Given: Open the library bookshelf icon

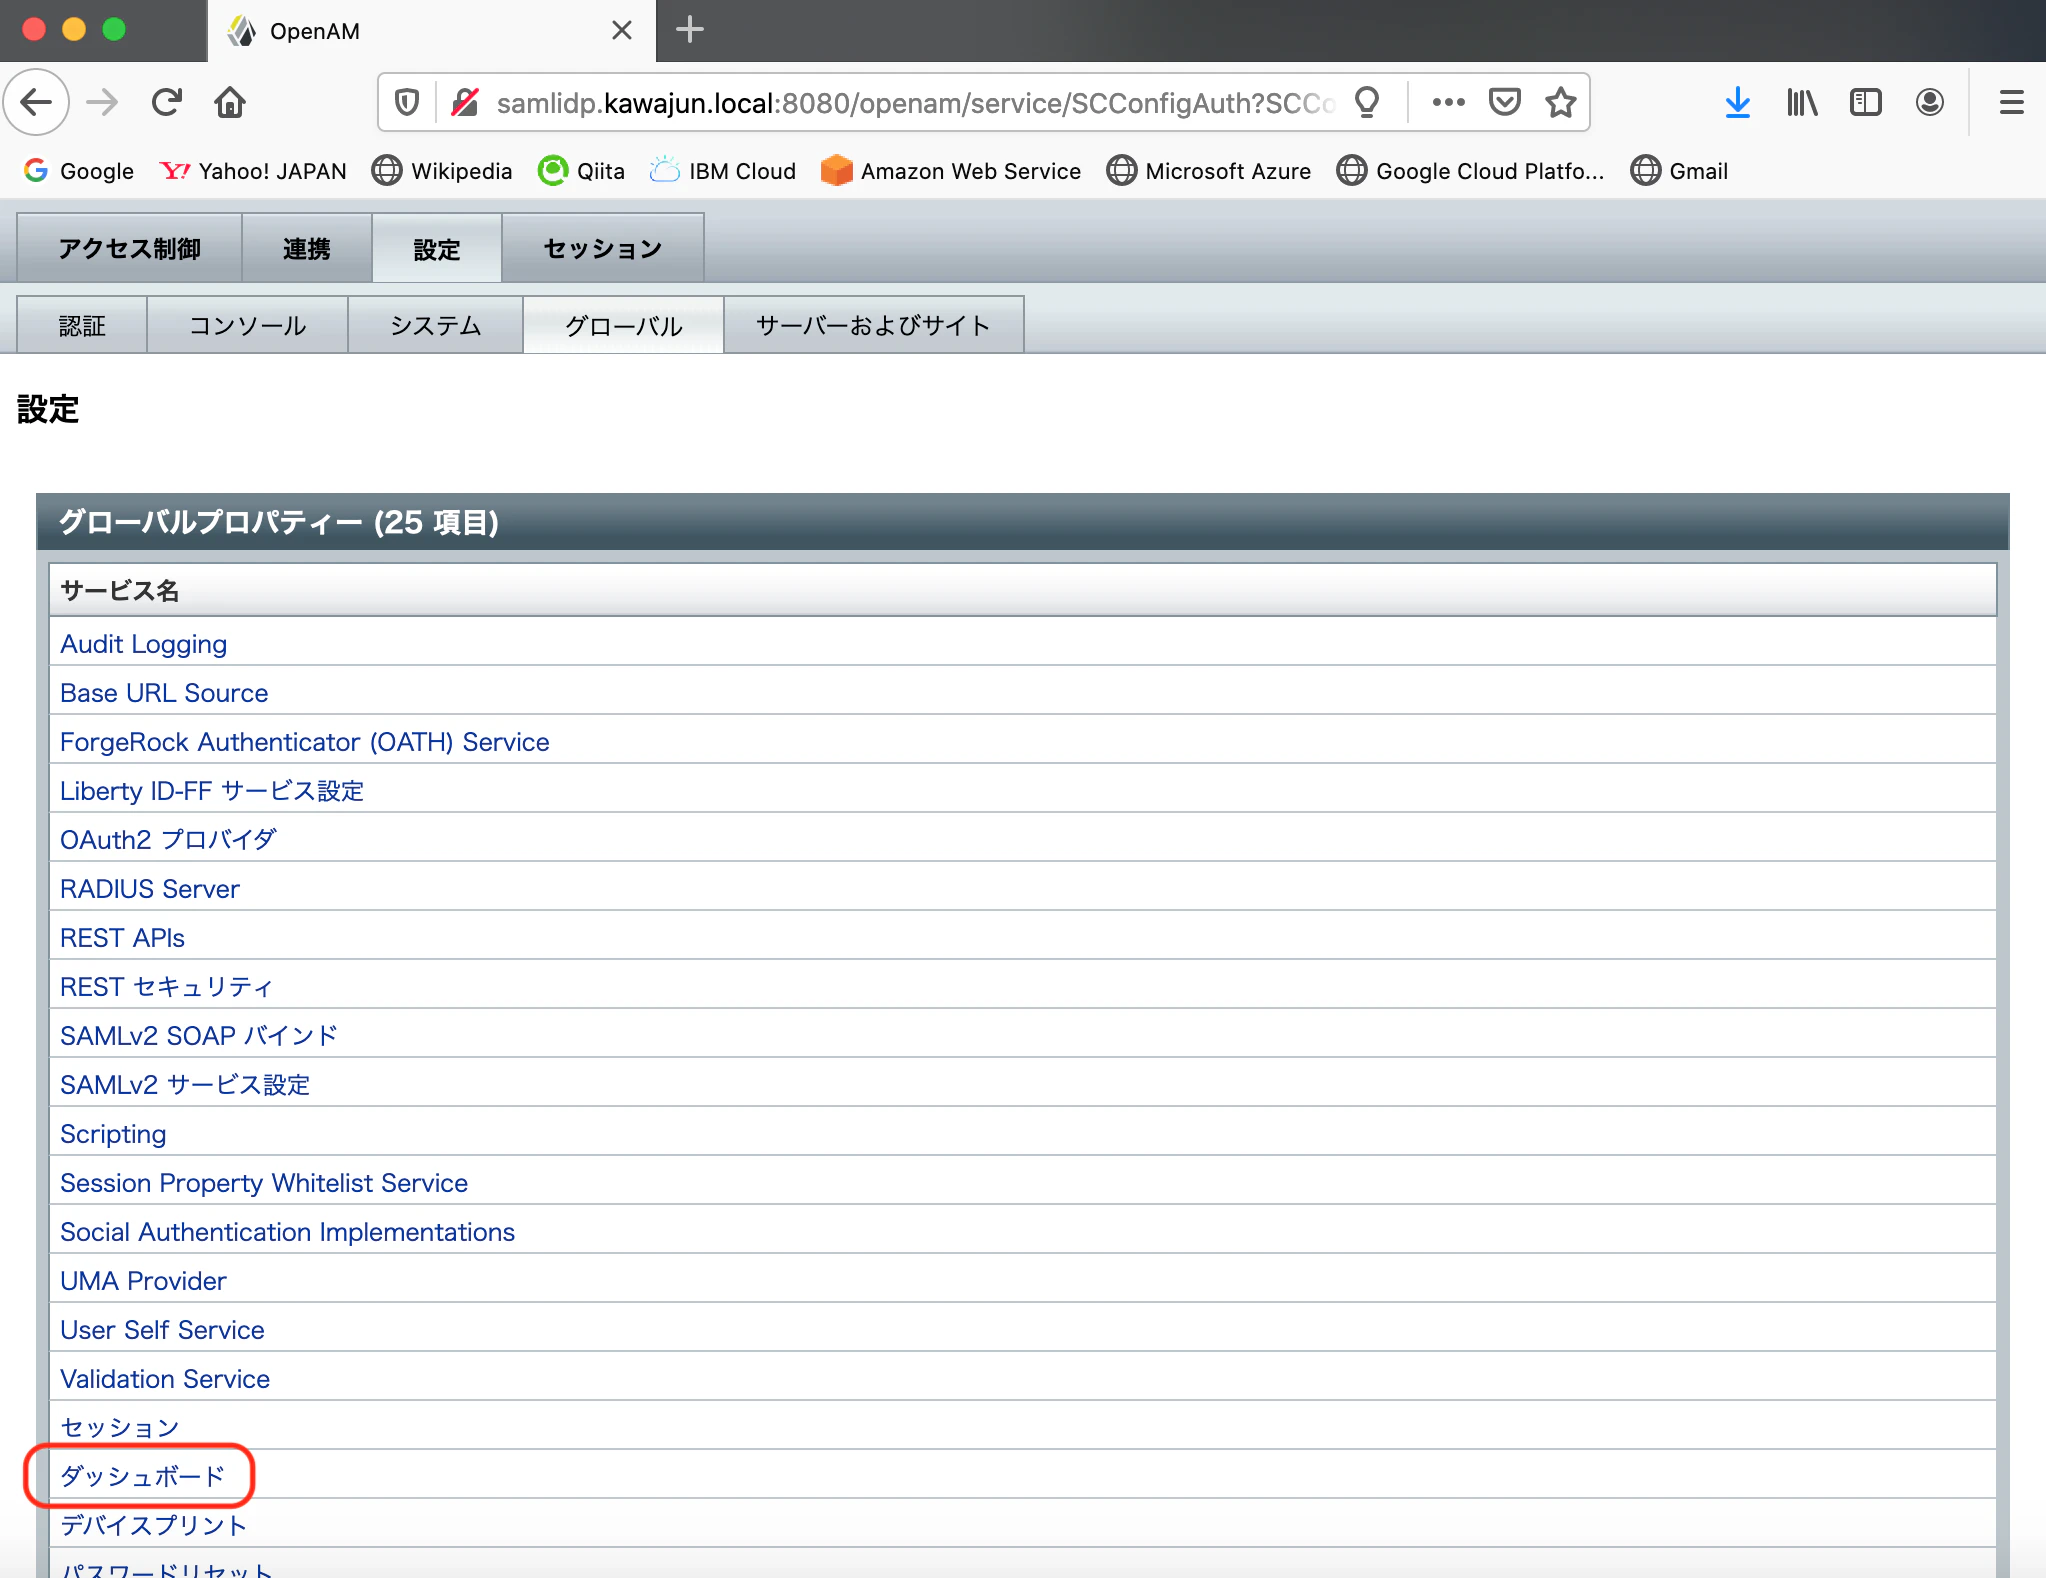Looking at the screenshot, I should [x=1802, y=102].
